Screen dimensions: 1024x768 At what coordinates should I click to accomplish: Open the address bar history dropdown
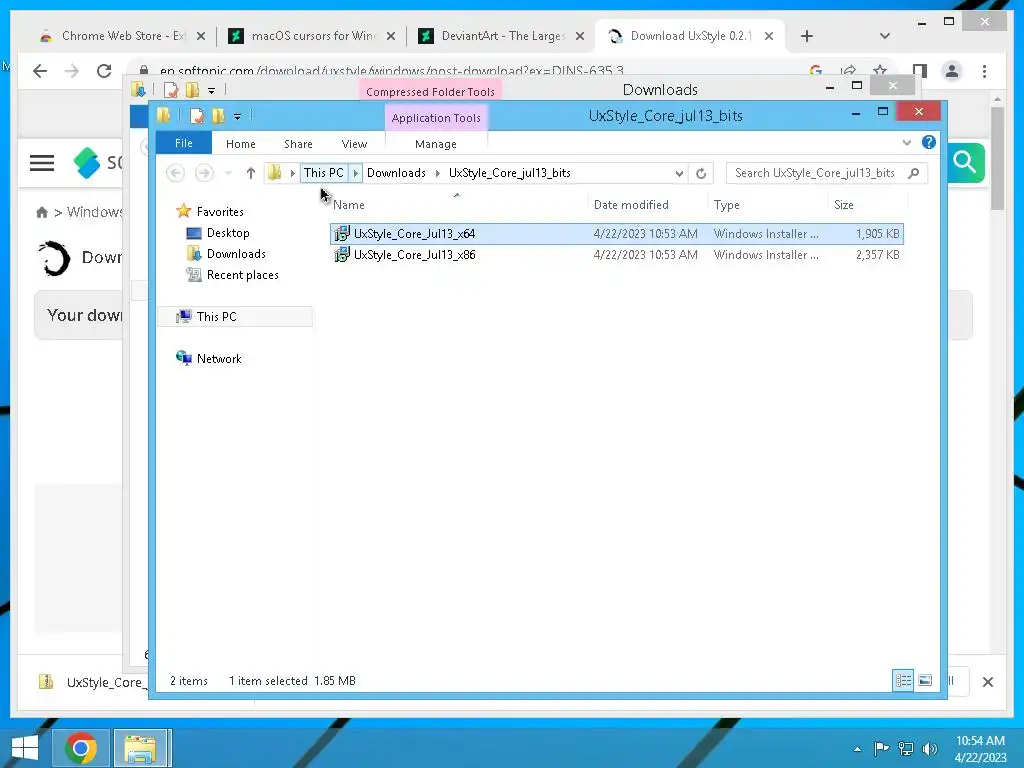click(x=679, y=173)
